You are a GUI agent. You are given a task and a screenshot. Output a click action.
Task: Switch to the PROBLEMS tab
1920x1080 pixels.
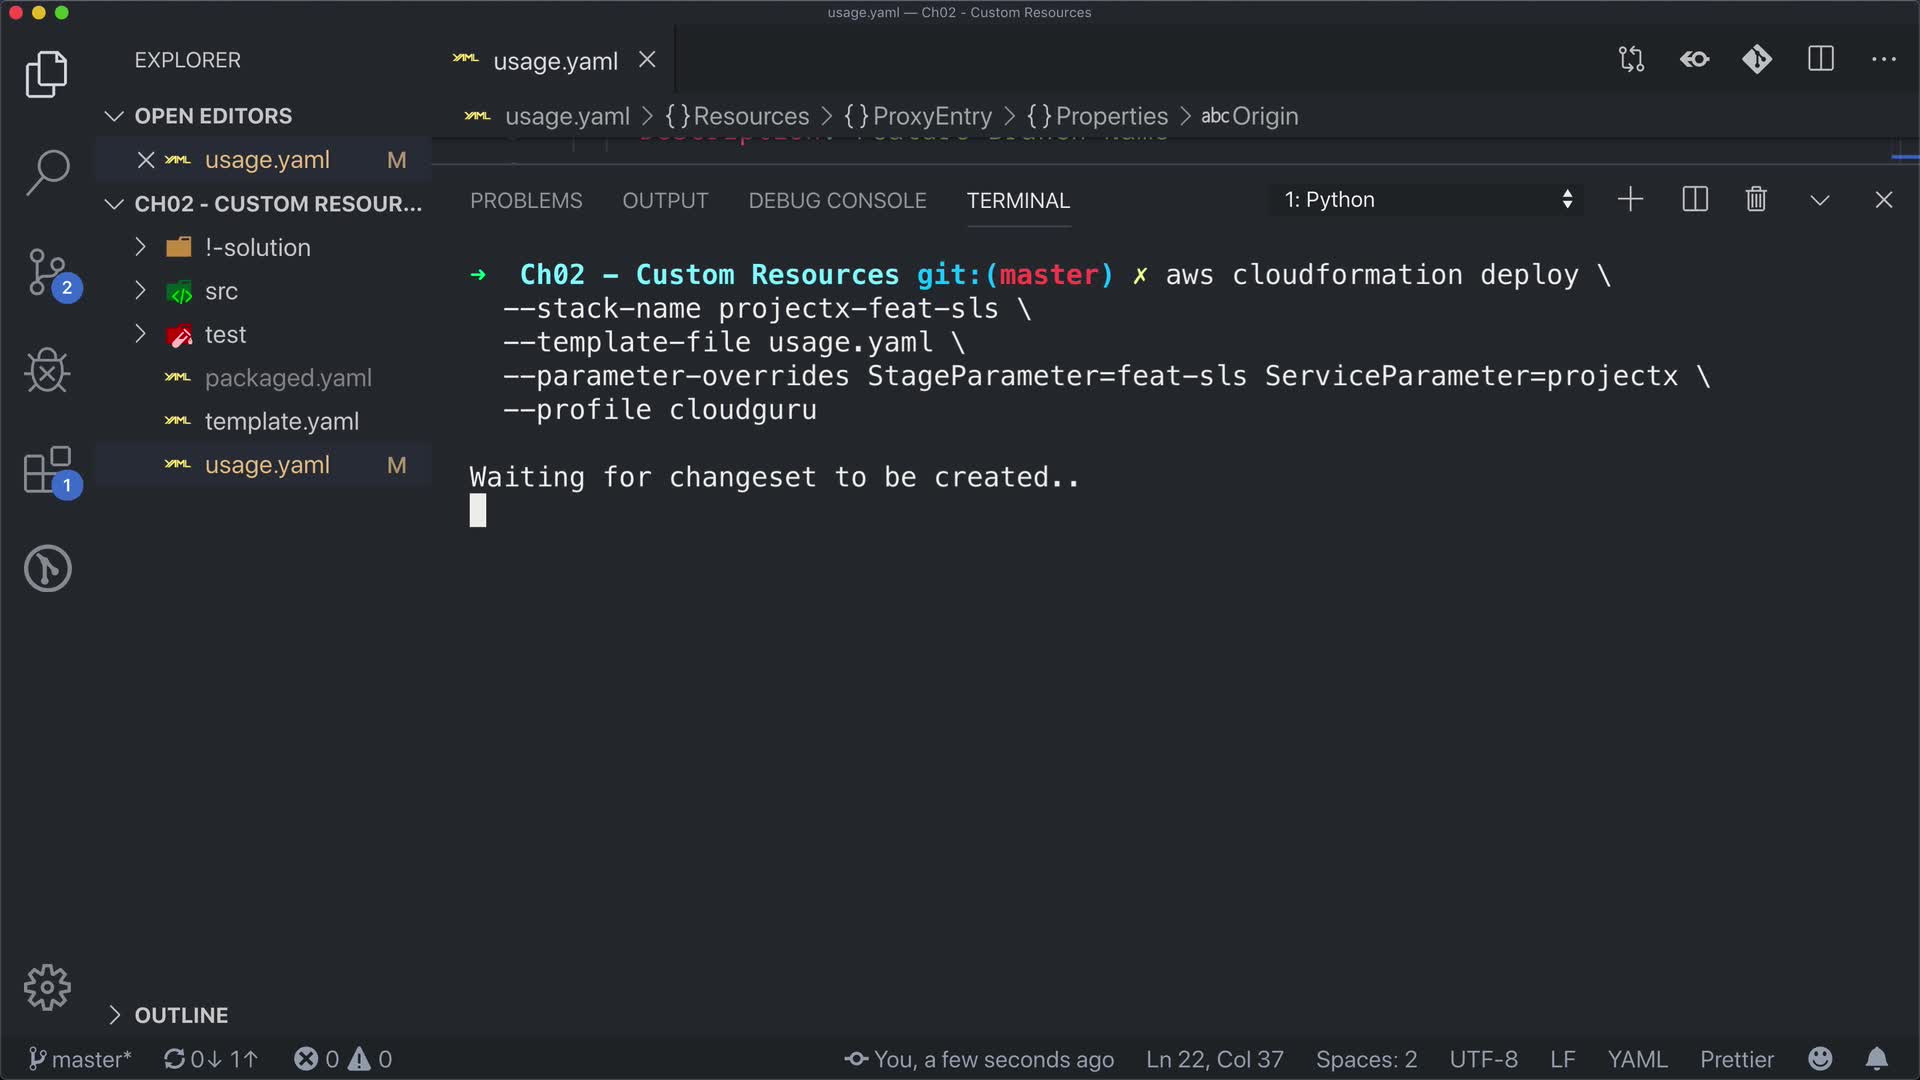(526, 201)
